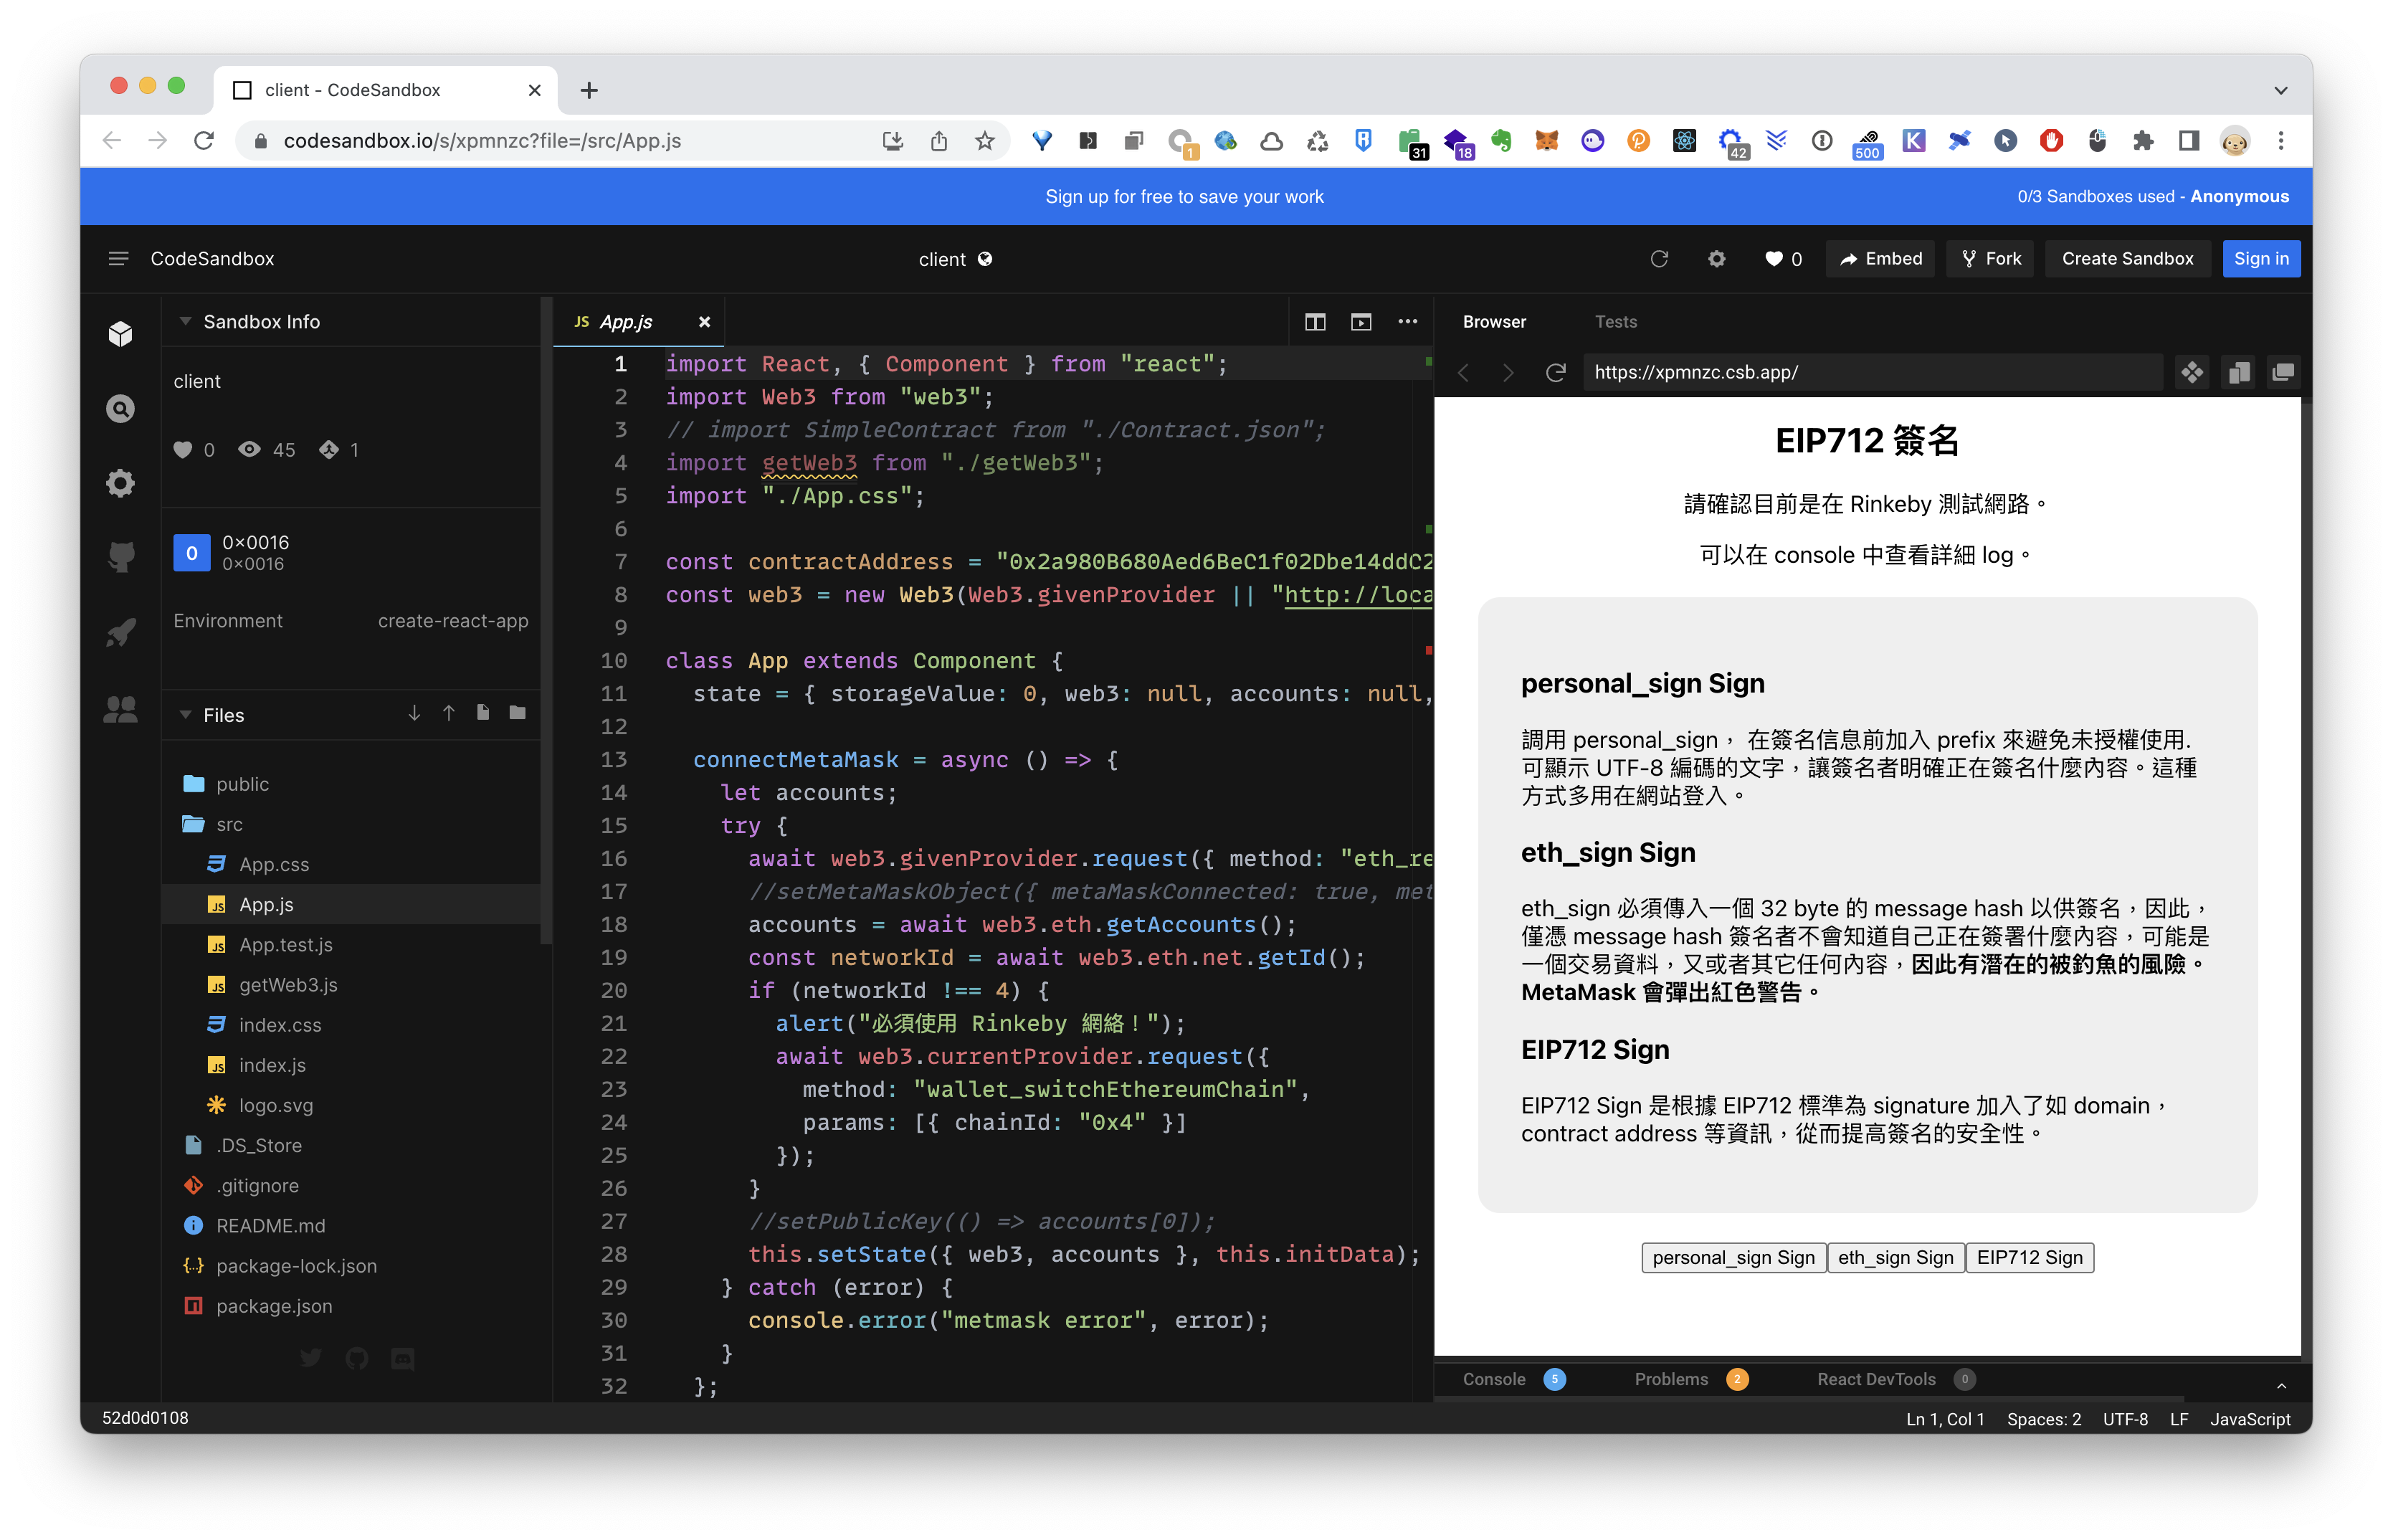Open preview in new window icon
This screenshot has height=1540, width=2393.
tap(2283, 372)
